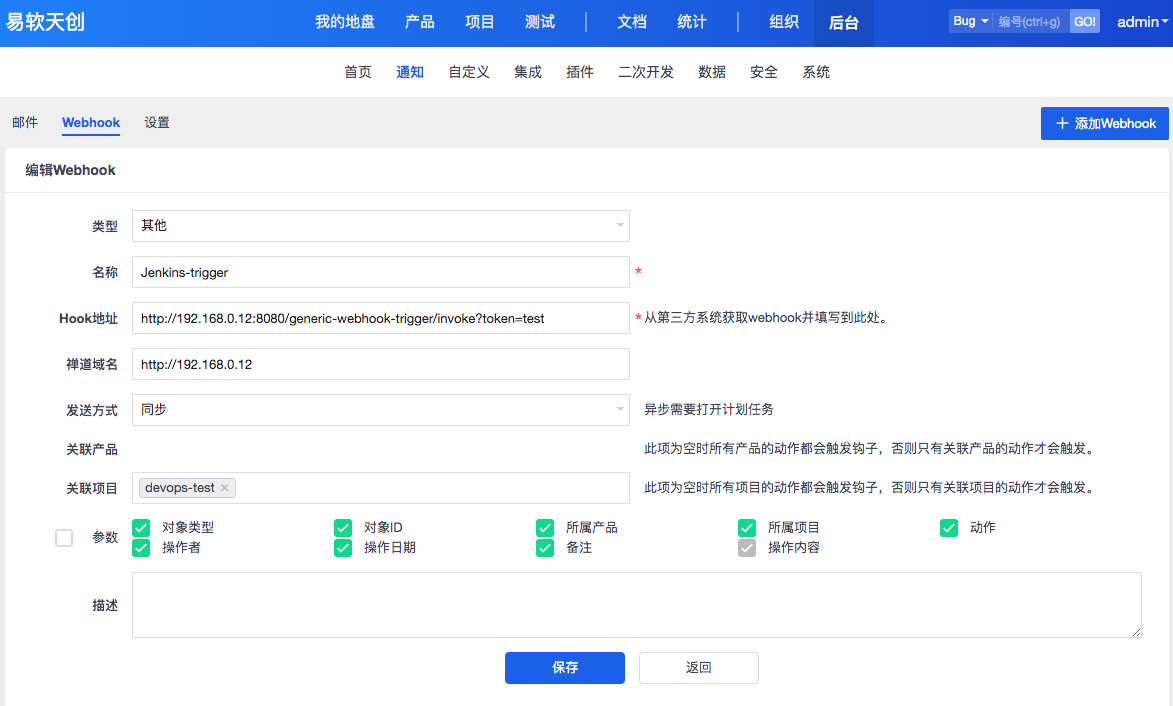Remove the devops-test tag with its x icon
Viewport: 1173px width, 706px height.
[225, 488]
